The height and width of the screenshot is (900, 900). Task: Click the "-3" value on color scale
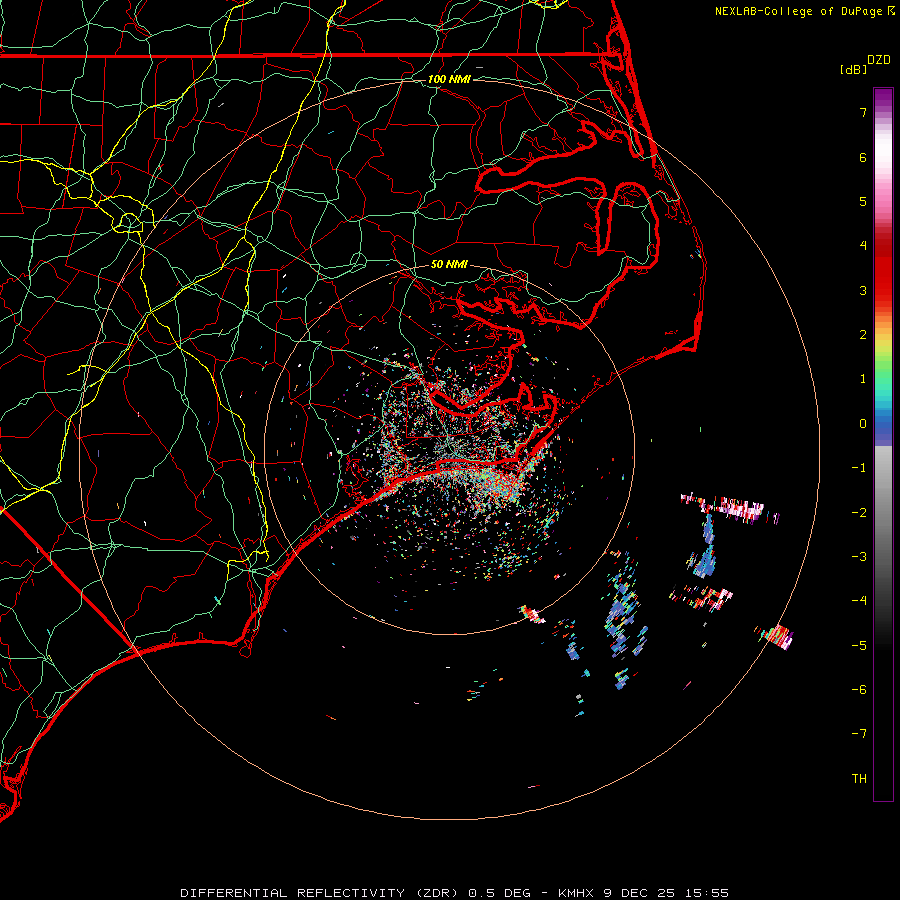tap(859, 557)
